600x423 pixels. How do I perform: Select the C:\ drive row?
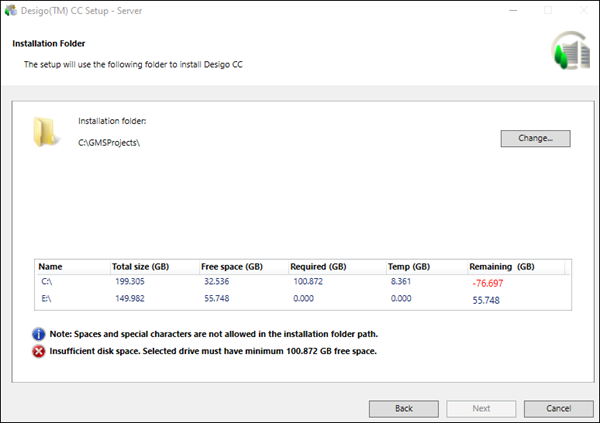pyautogui.click(x=47, y=282)
